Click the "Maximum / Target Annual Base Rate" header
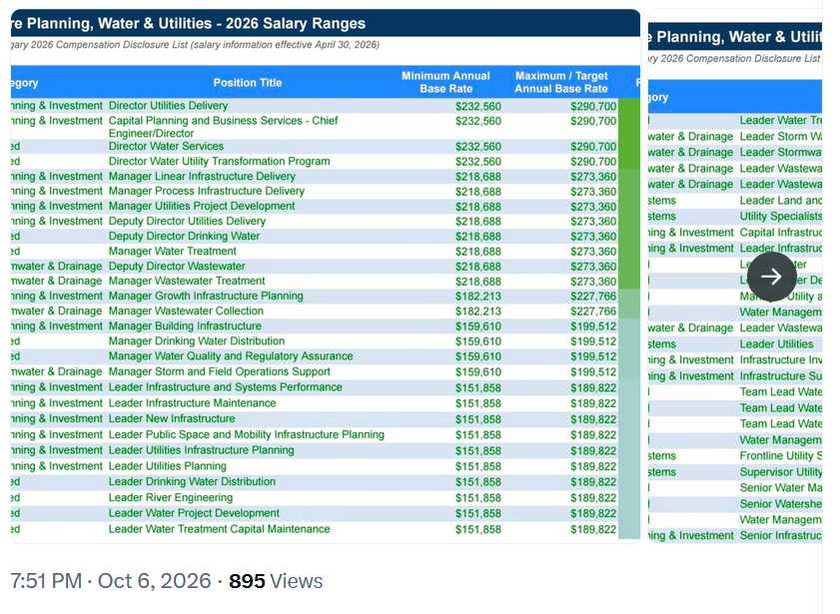The height and width of the screenshot is (614, 840). 561,82
